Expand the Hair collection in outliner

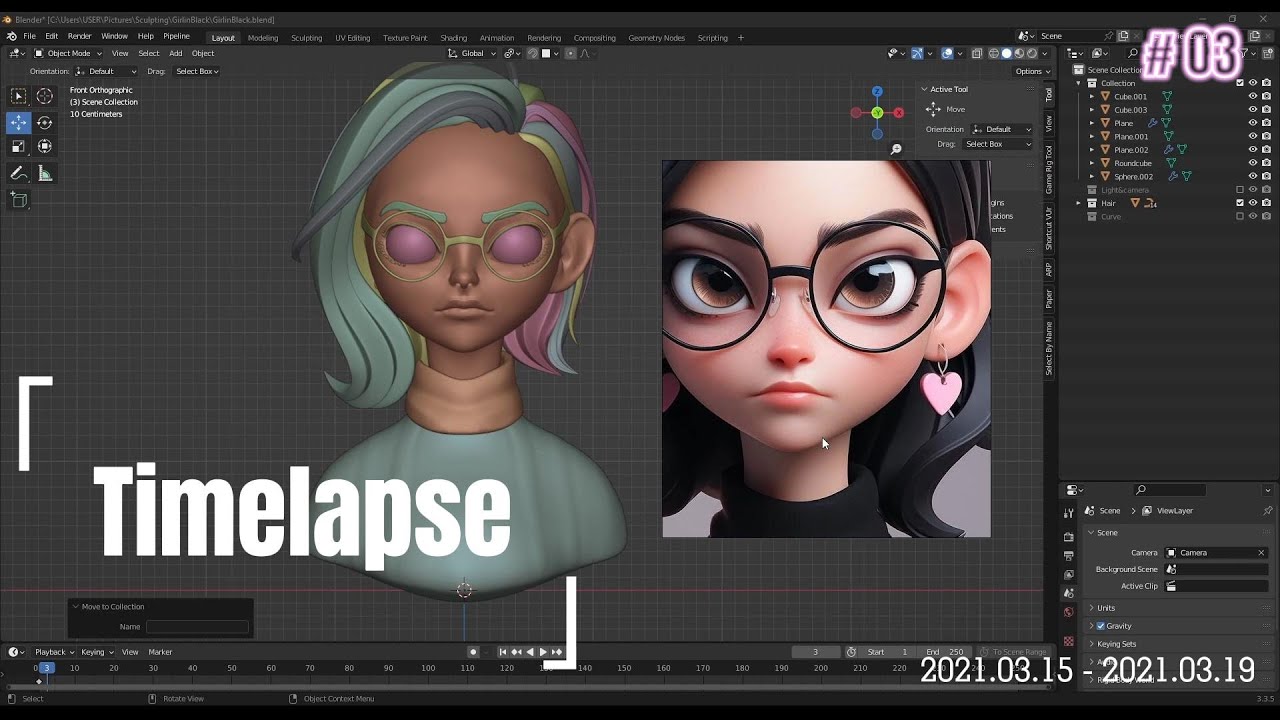click(x=1079, y=203)
